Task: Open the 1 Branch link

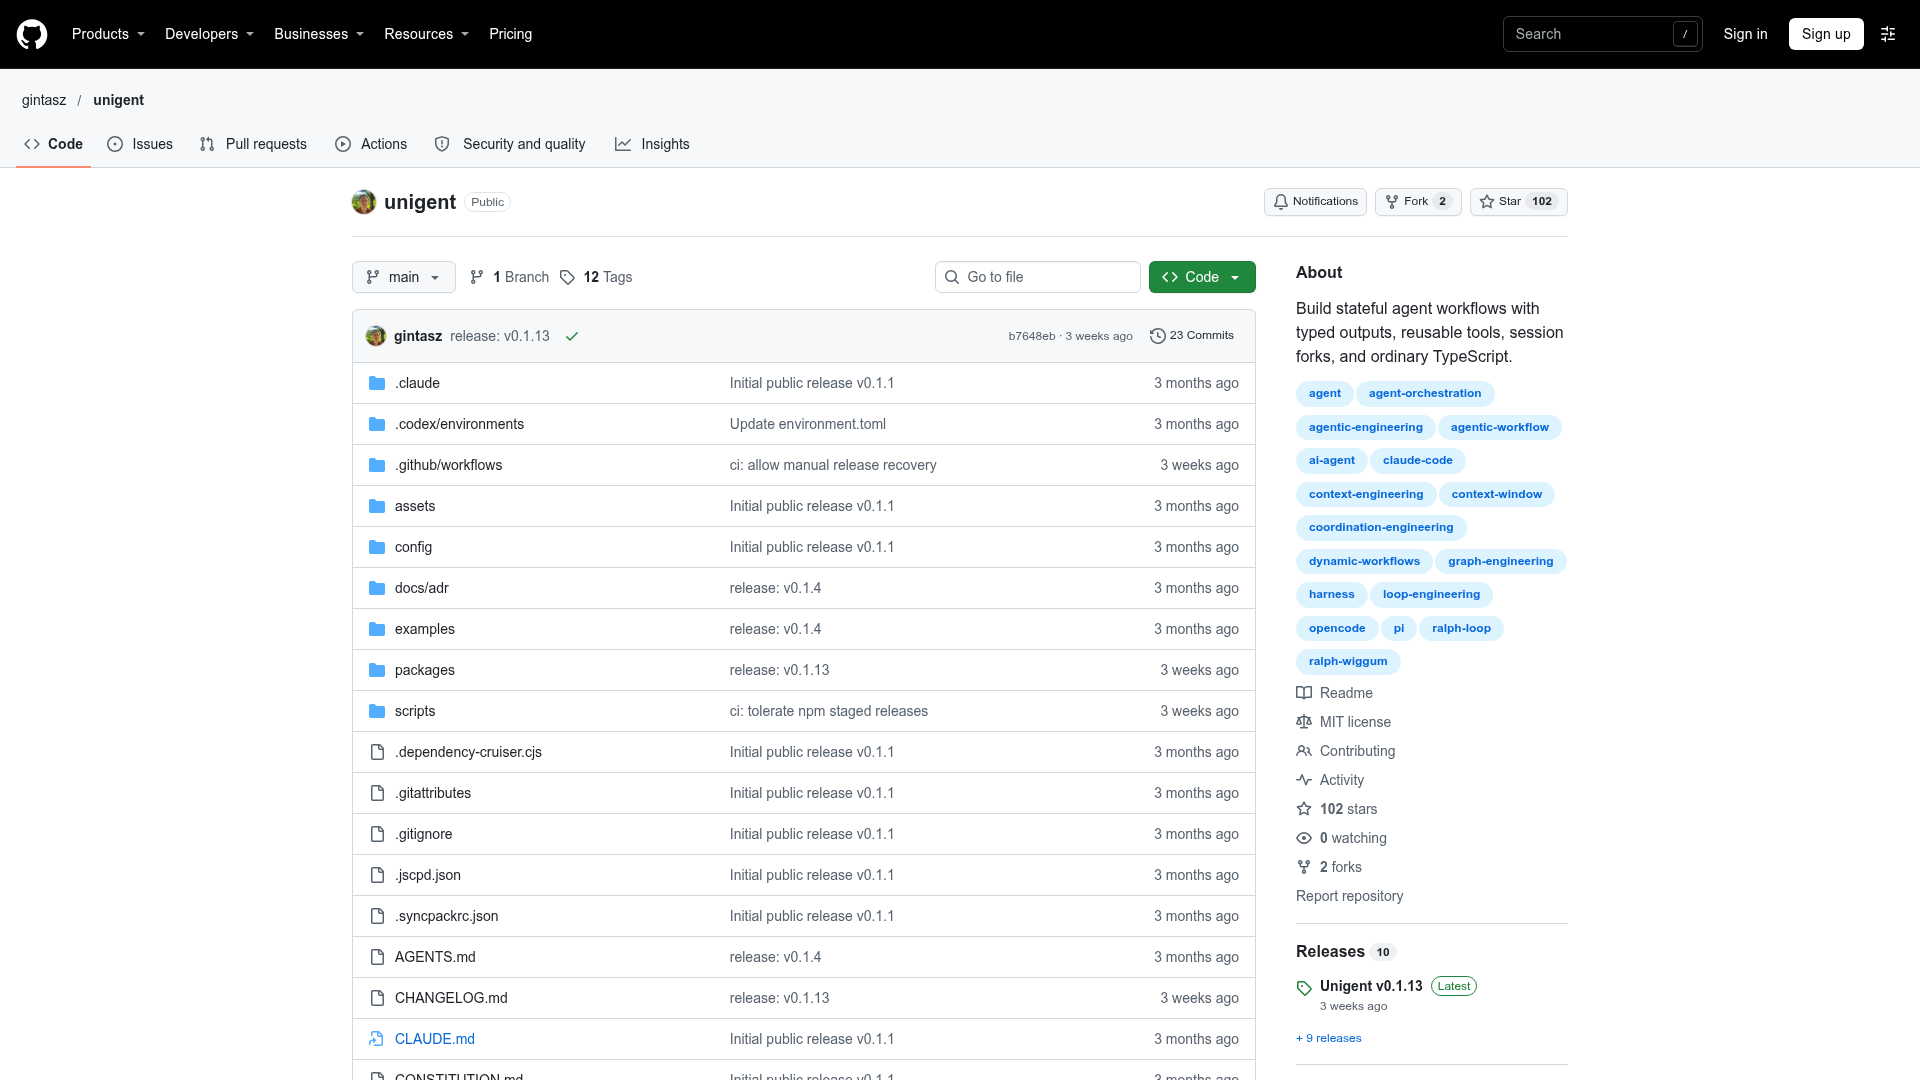Action: pyautogui.click(x=509, y=277)
